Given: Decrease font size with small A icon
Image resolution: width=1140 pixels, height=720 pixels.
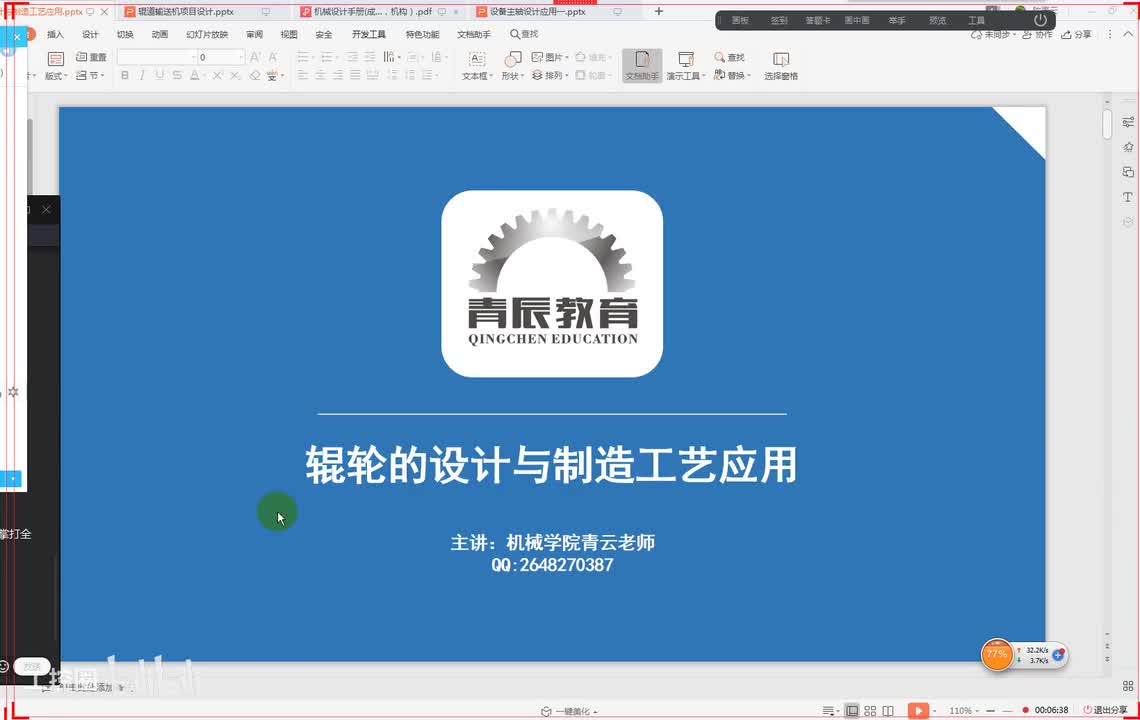Looking at the screenshot, I should point(273,57).
